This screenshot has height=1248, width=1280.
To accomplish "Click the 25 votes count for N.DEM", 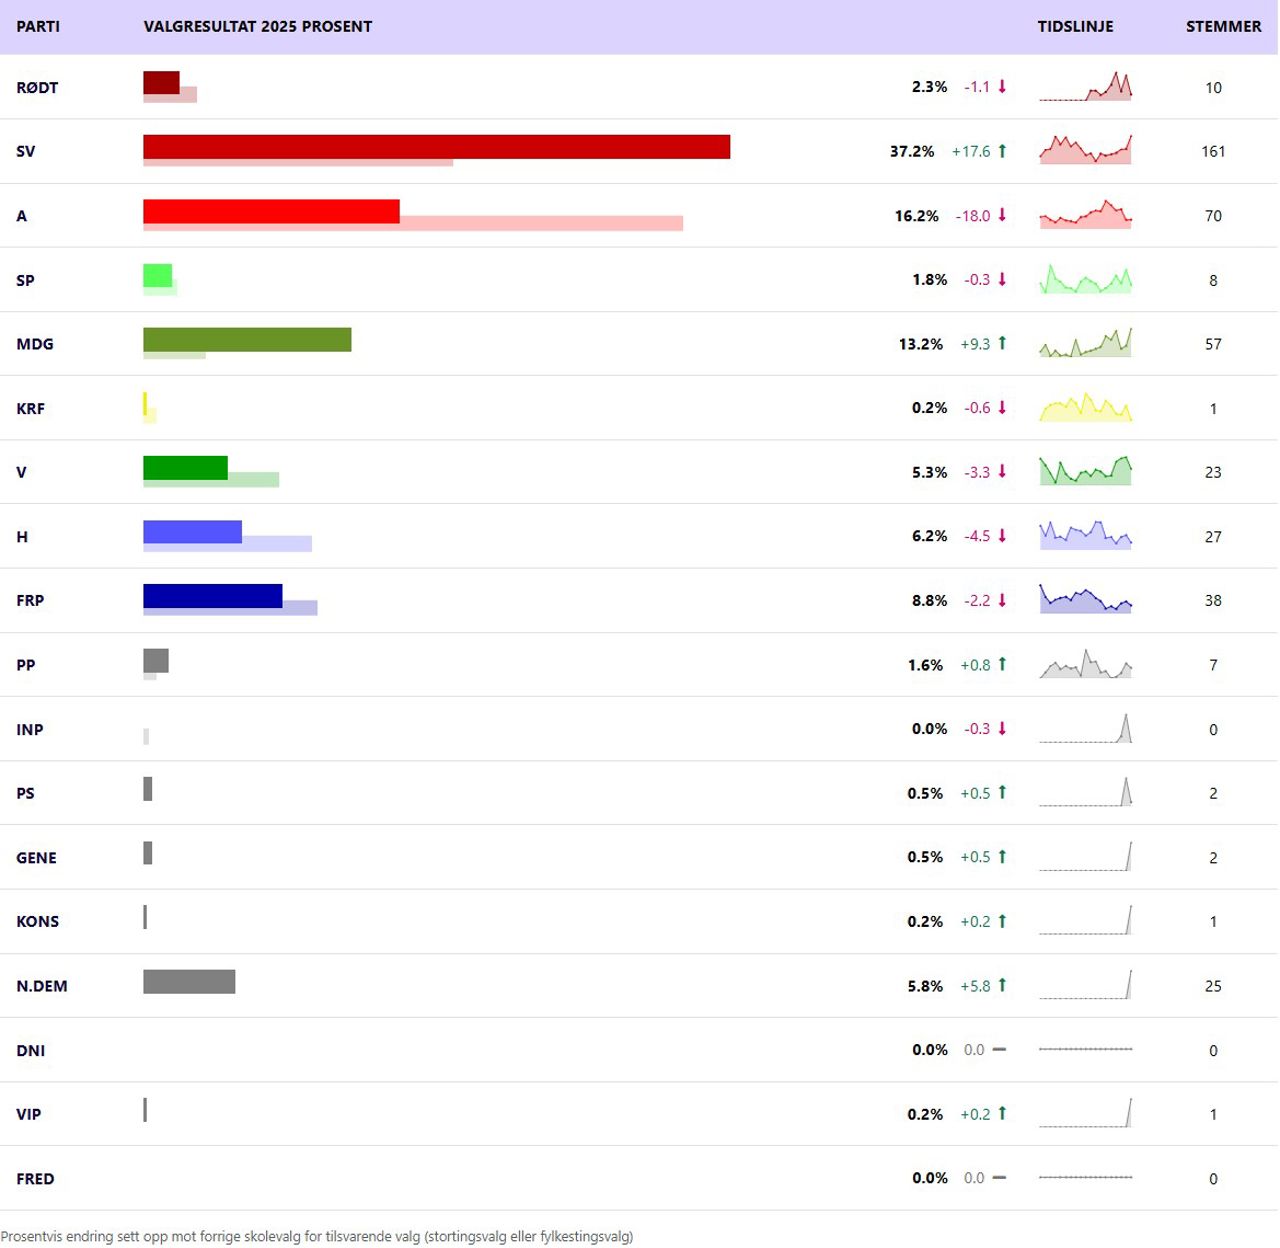I will pyautogui.click(x=1213, y=986).
